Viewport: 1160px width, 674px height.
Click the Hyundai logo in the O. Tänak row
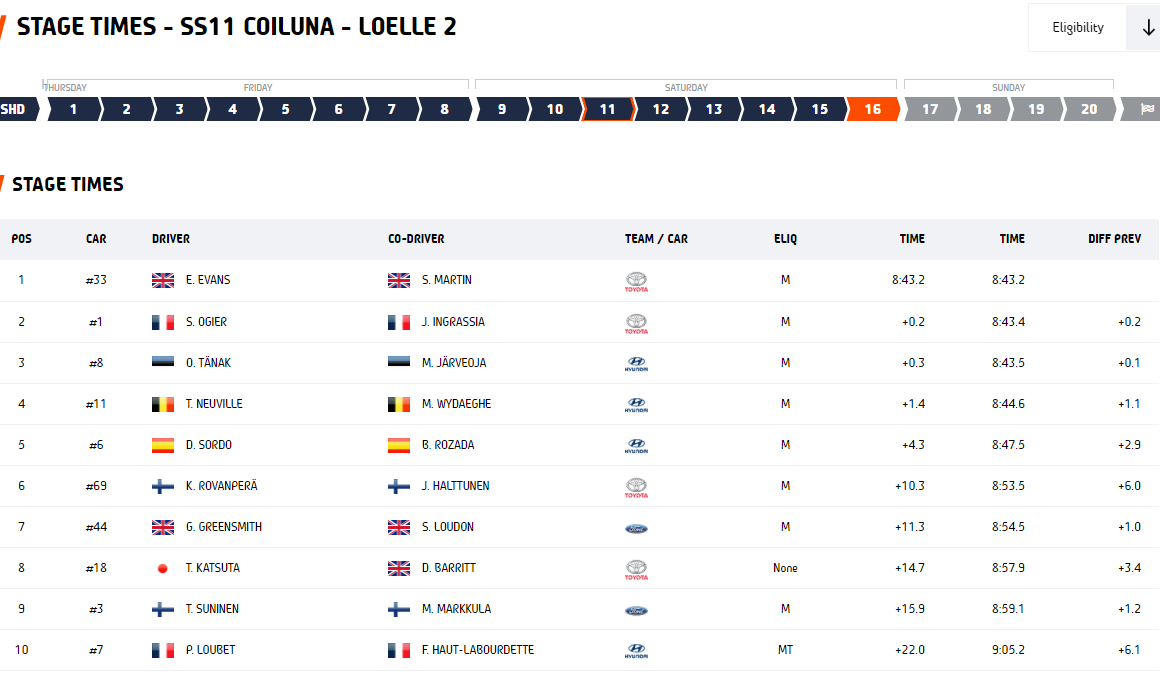coord(636,363)
